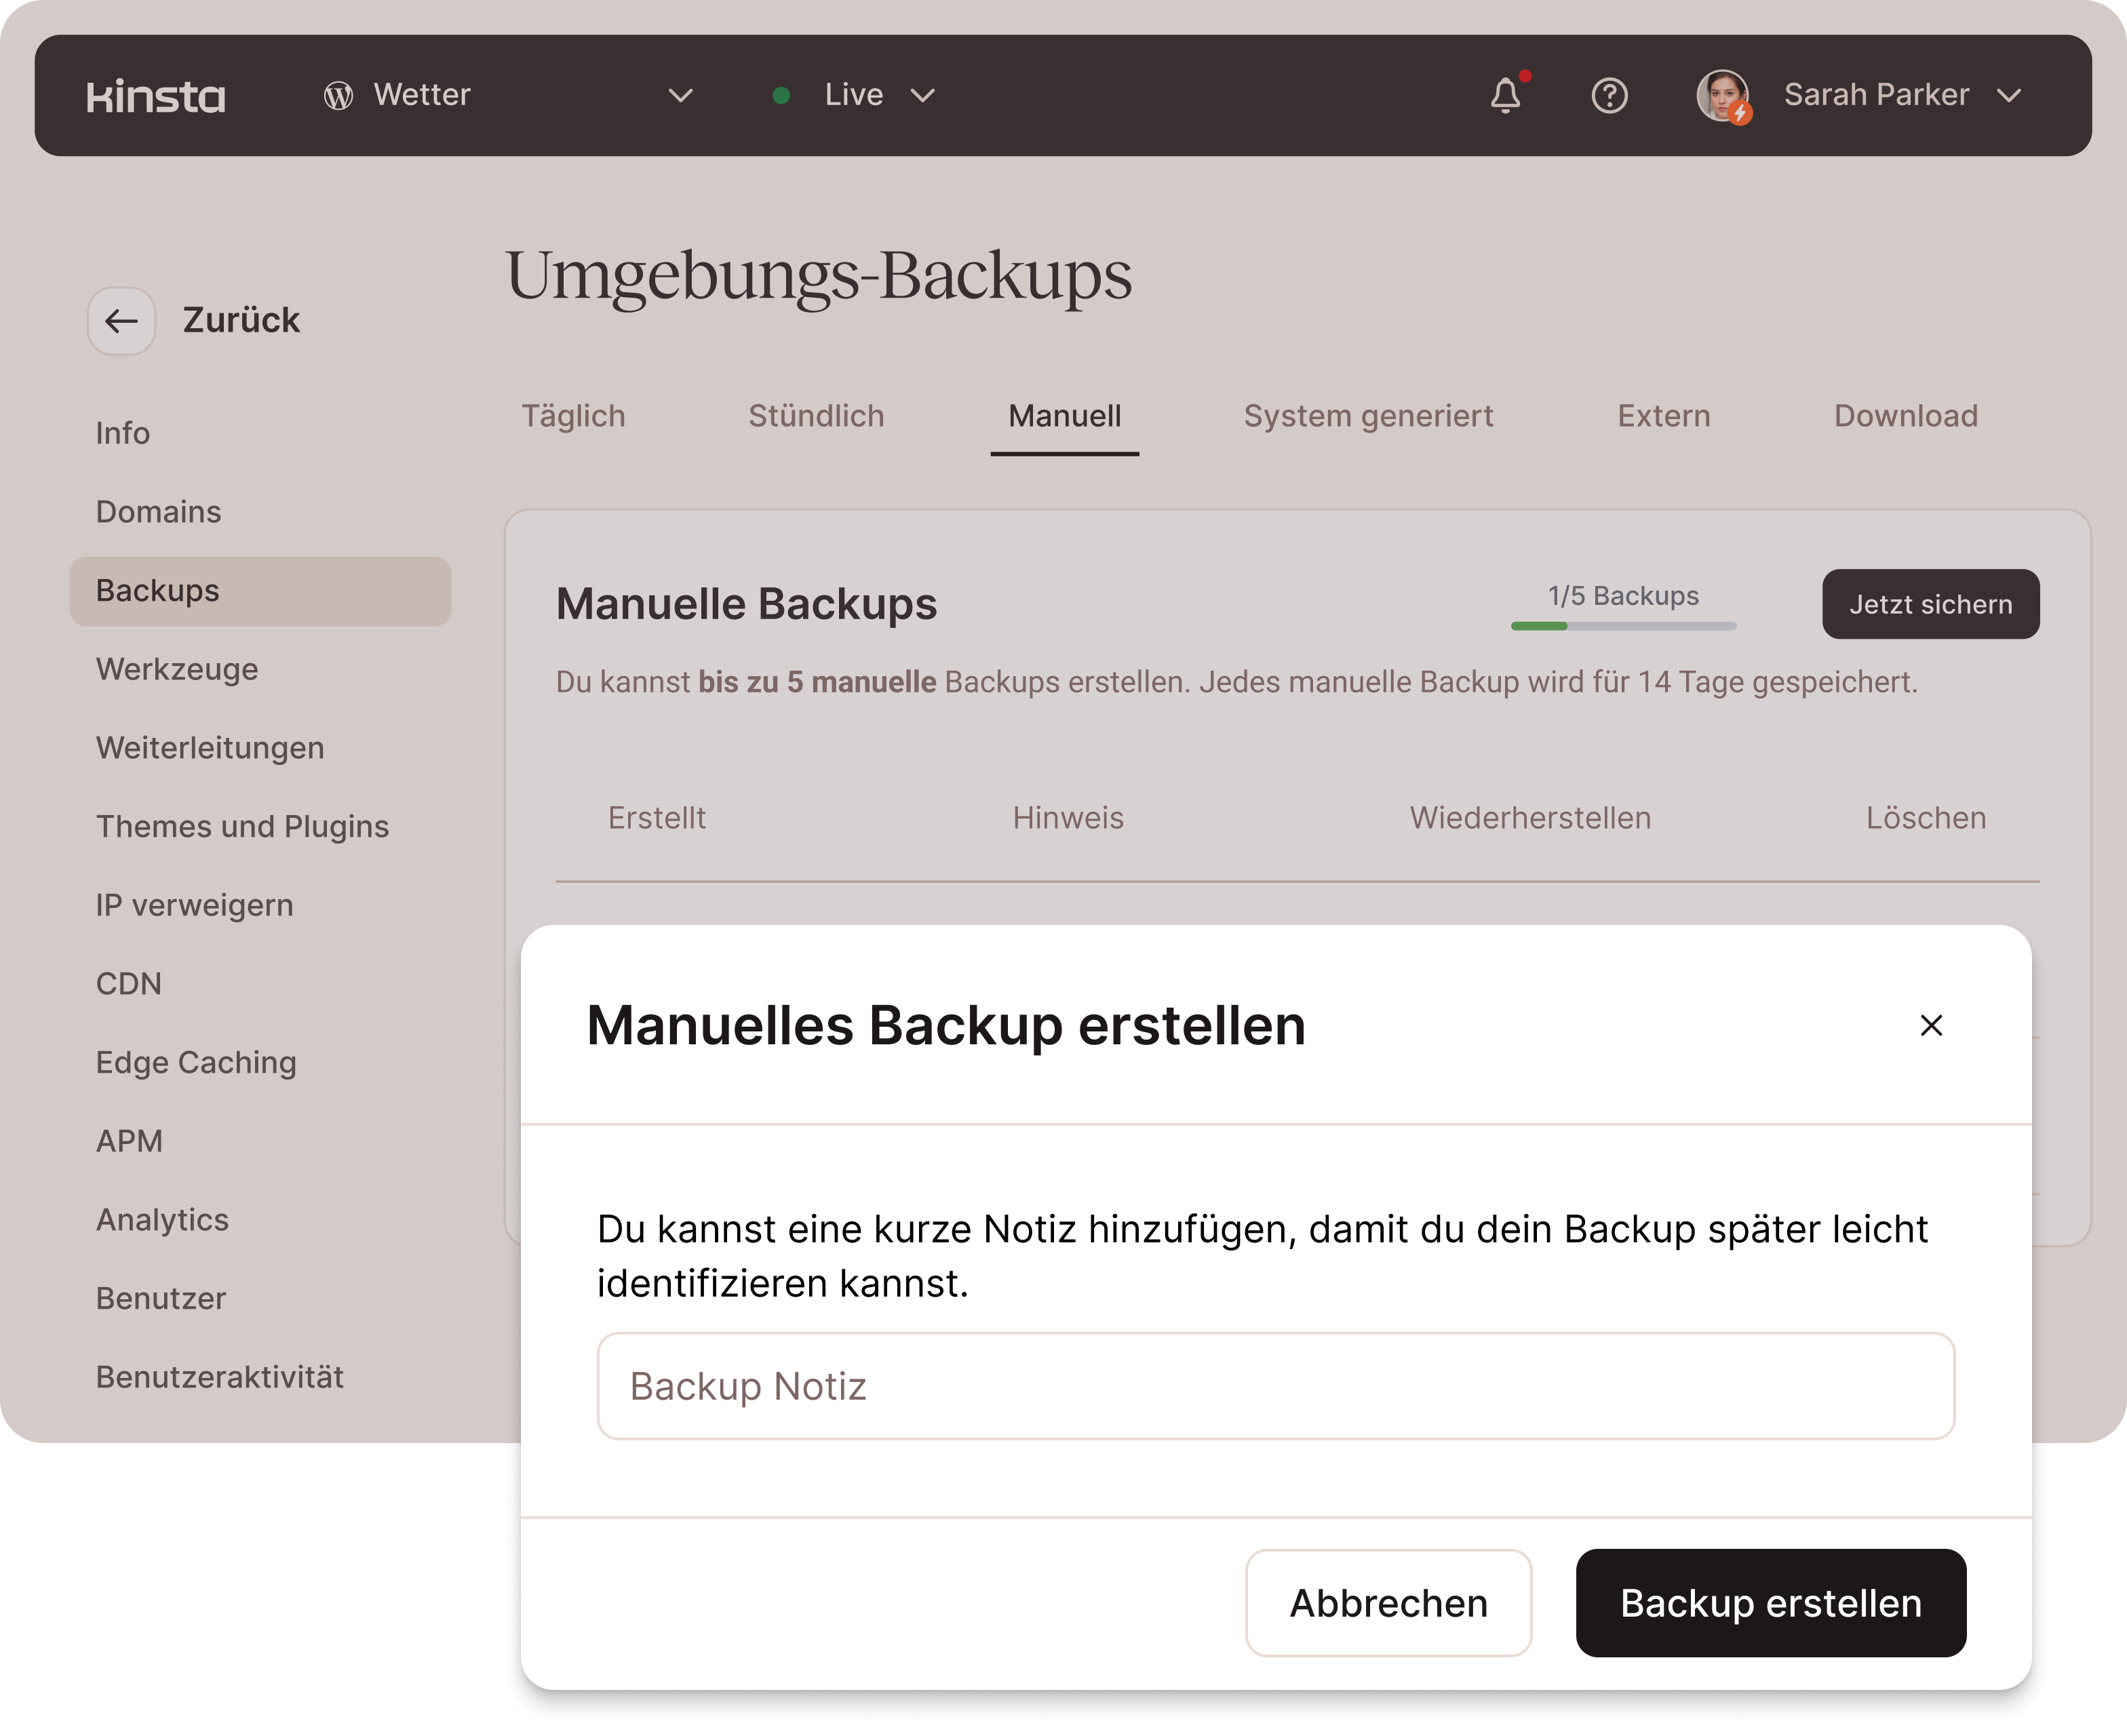The width and height of the screenshot is (2127, 1736).
Task: Click the Abbrechen button
Action: 1388,1603
